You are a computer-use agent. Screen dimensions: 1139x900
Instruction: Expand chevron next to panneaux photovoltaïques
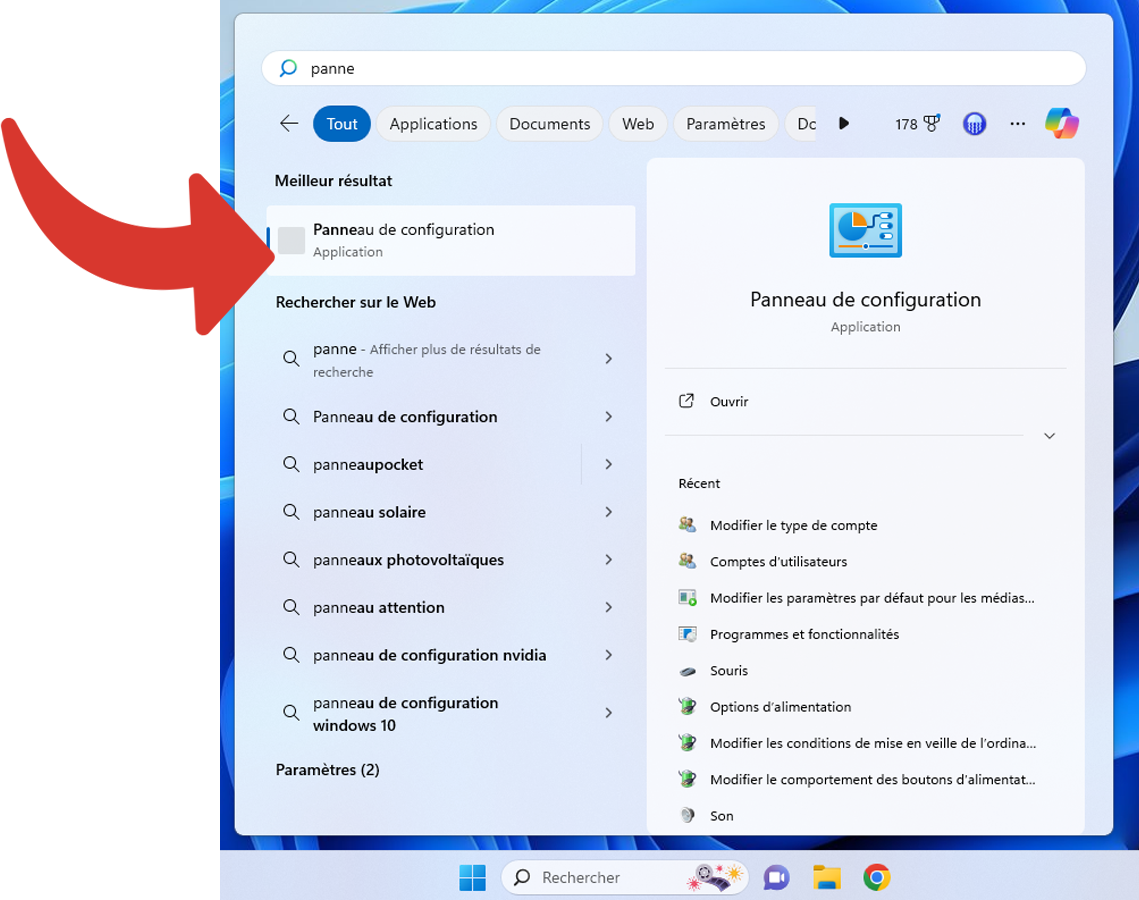[x=609, y=559]
